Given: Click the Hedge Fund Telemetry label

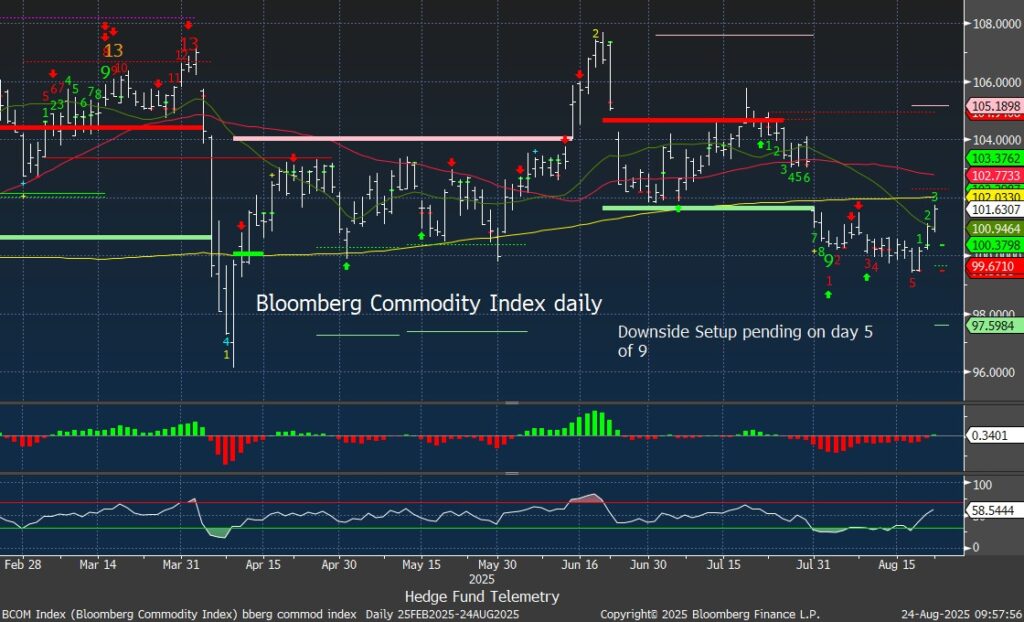Looking at the screenshot, I should (511, 596).
